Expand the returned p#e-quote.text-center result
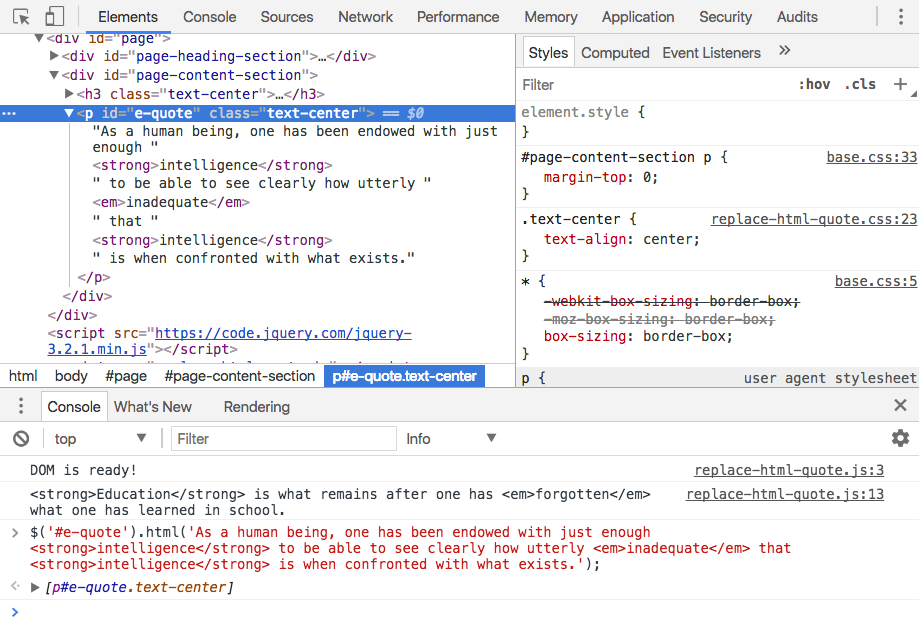The width and height of the screenshot is (919, 620). pyautogui.click(x=35, y=587)
